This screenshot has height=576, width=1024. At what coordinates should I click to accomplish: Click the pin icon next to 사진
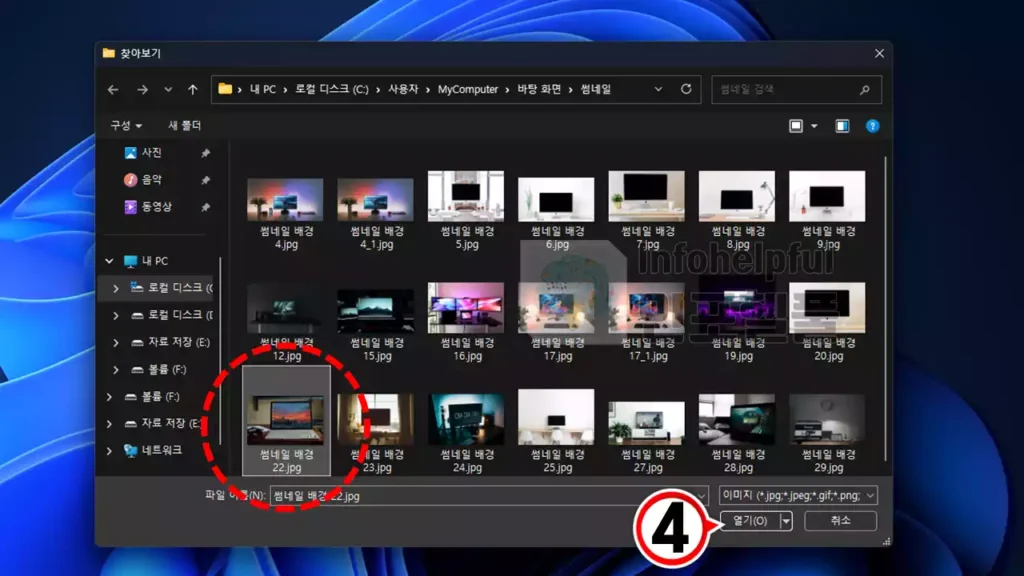[x=206, y=153]
